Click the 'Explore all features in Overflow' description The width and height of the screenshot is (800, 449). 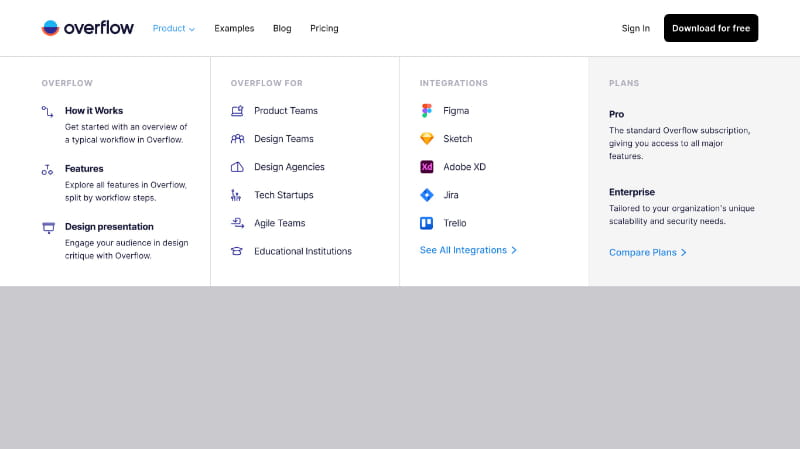click(126, 191)
